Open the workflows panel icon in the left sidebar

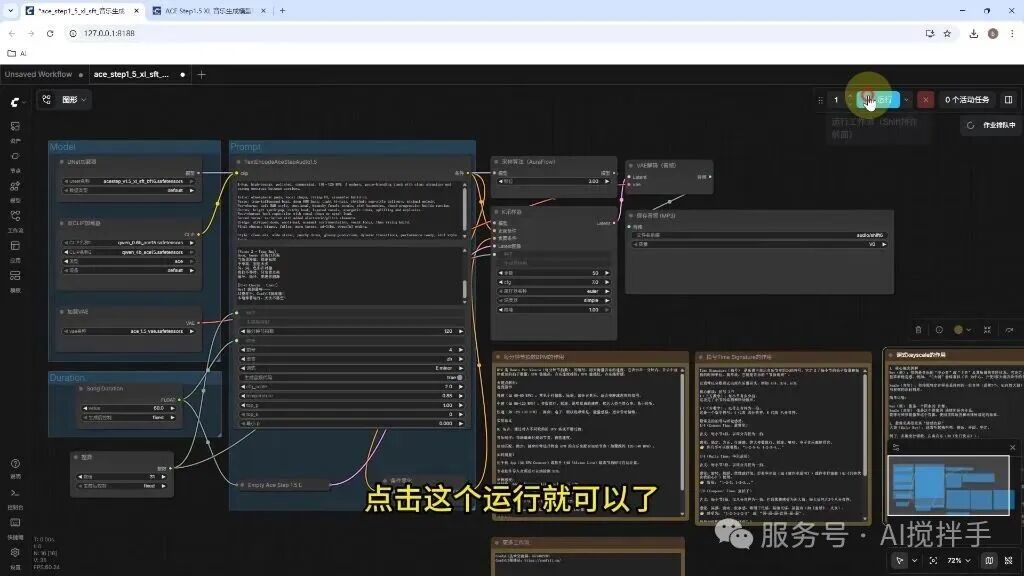click(x=15, y=216)
